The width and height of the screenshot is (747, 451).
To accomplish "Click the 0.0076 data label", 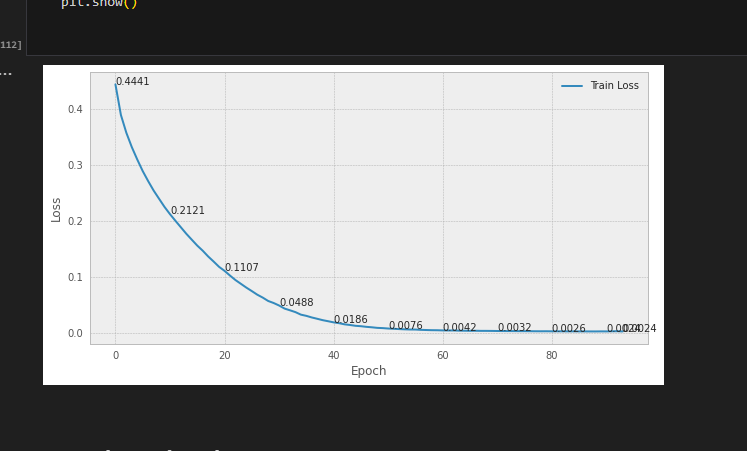I will tap(405, 325).
